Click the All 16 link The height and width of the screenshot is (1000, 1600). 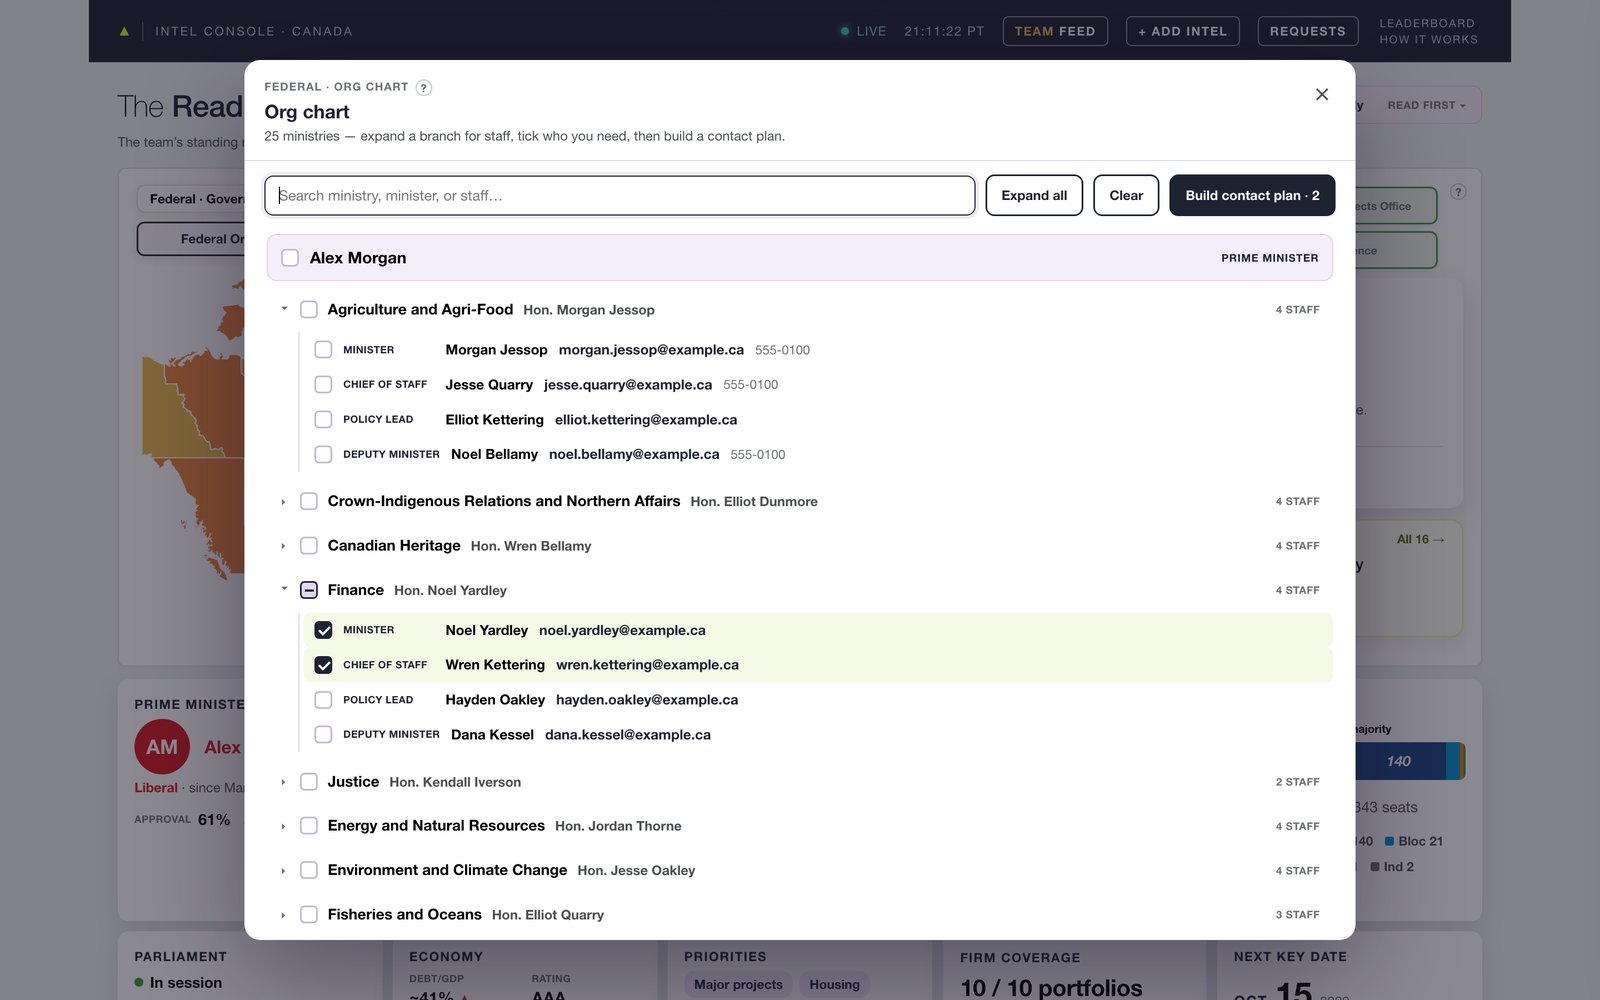pyautogui.click(x=1420, y=539)
